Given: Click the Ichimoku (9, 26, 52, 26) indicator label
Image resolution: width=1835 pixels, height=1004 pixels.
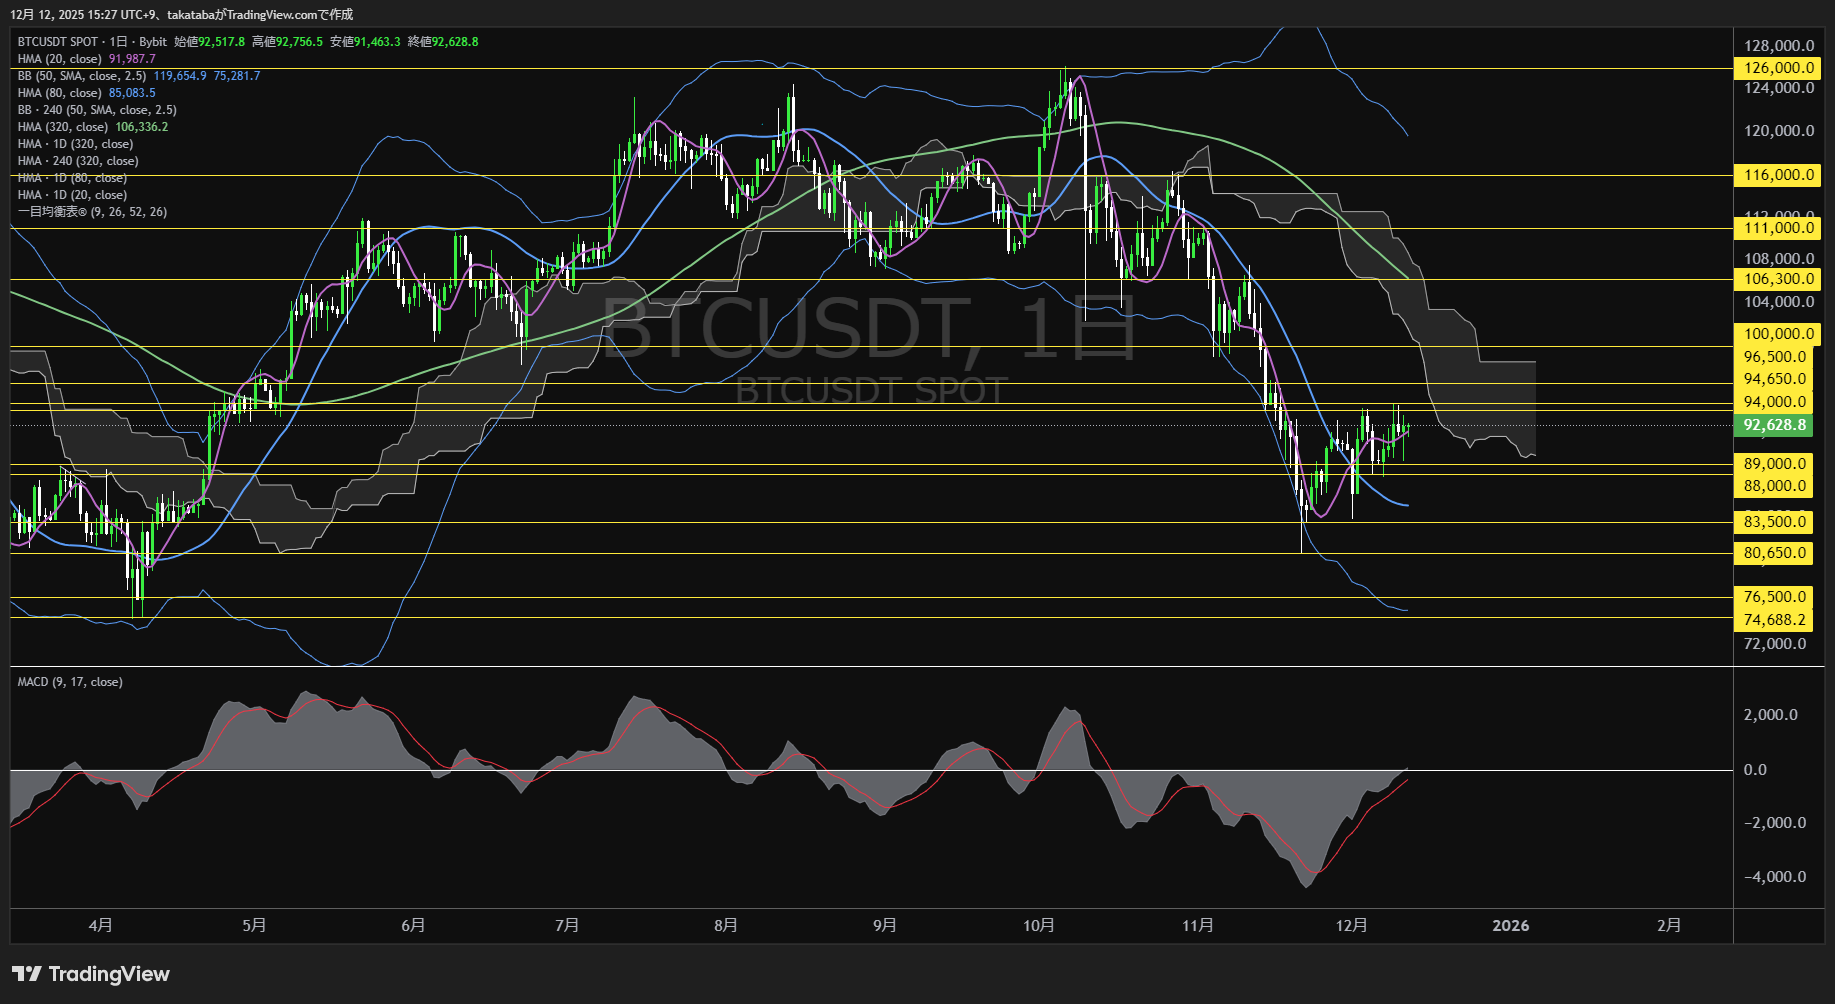Looking at the screenshot, I should (92, 212).
